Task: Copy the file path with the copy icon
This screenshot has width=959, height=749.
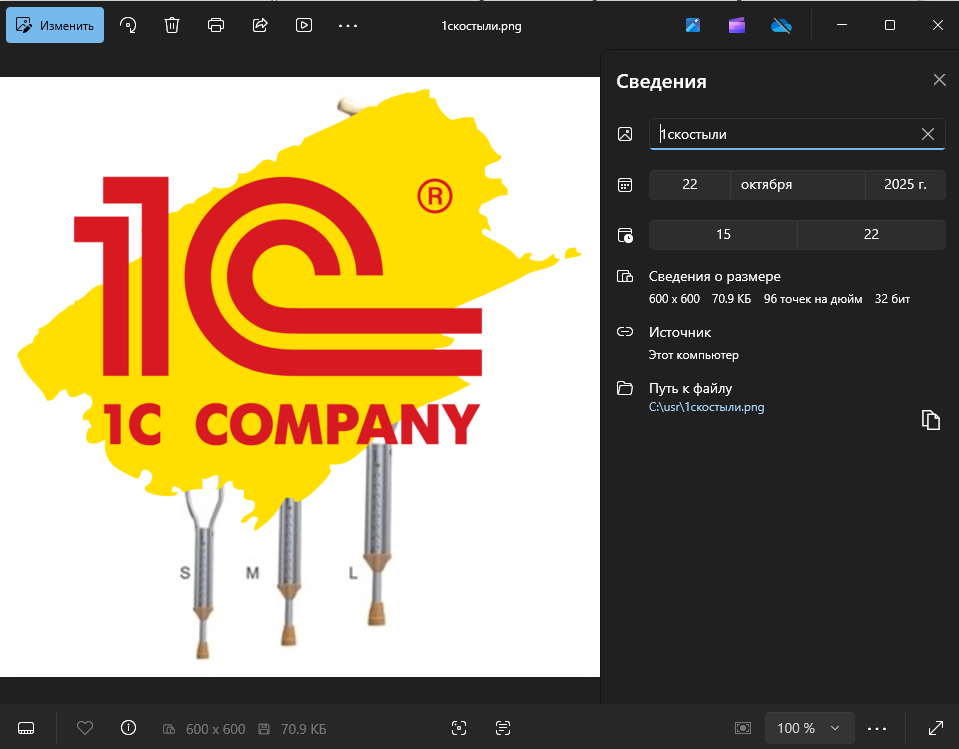Action: pyautogui.click(x=931, y=420)
